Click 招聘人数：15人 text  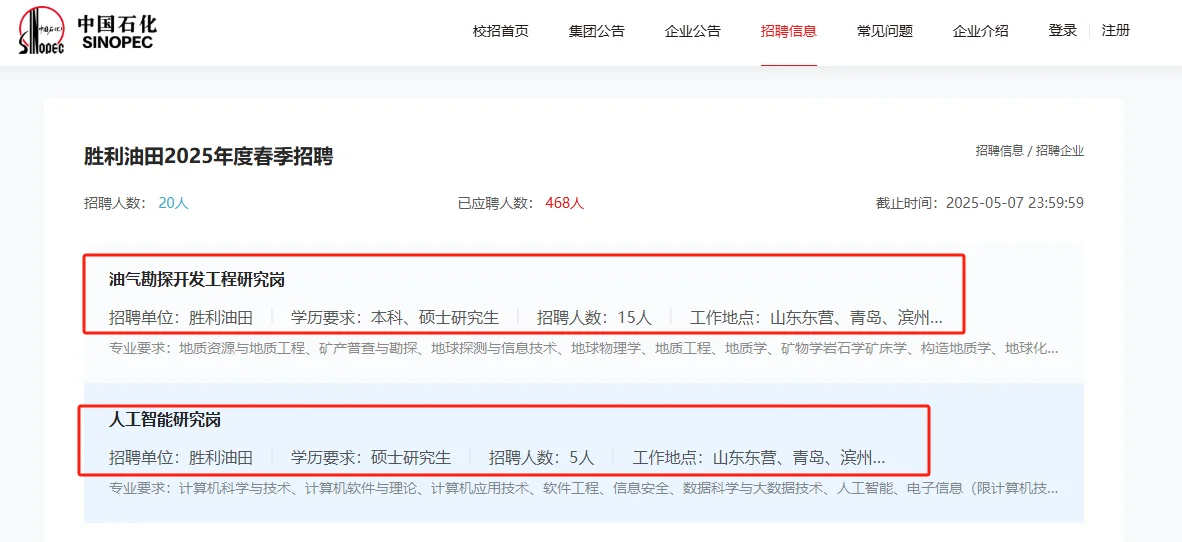pyautogui.click(x=594, y=317)
